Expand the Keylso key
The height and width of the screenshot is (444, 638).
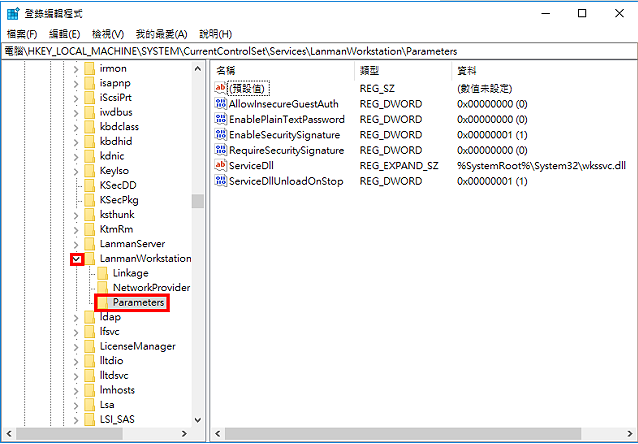76,171
